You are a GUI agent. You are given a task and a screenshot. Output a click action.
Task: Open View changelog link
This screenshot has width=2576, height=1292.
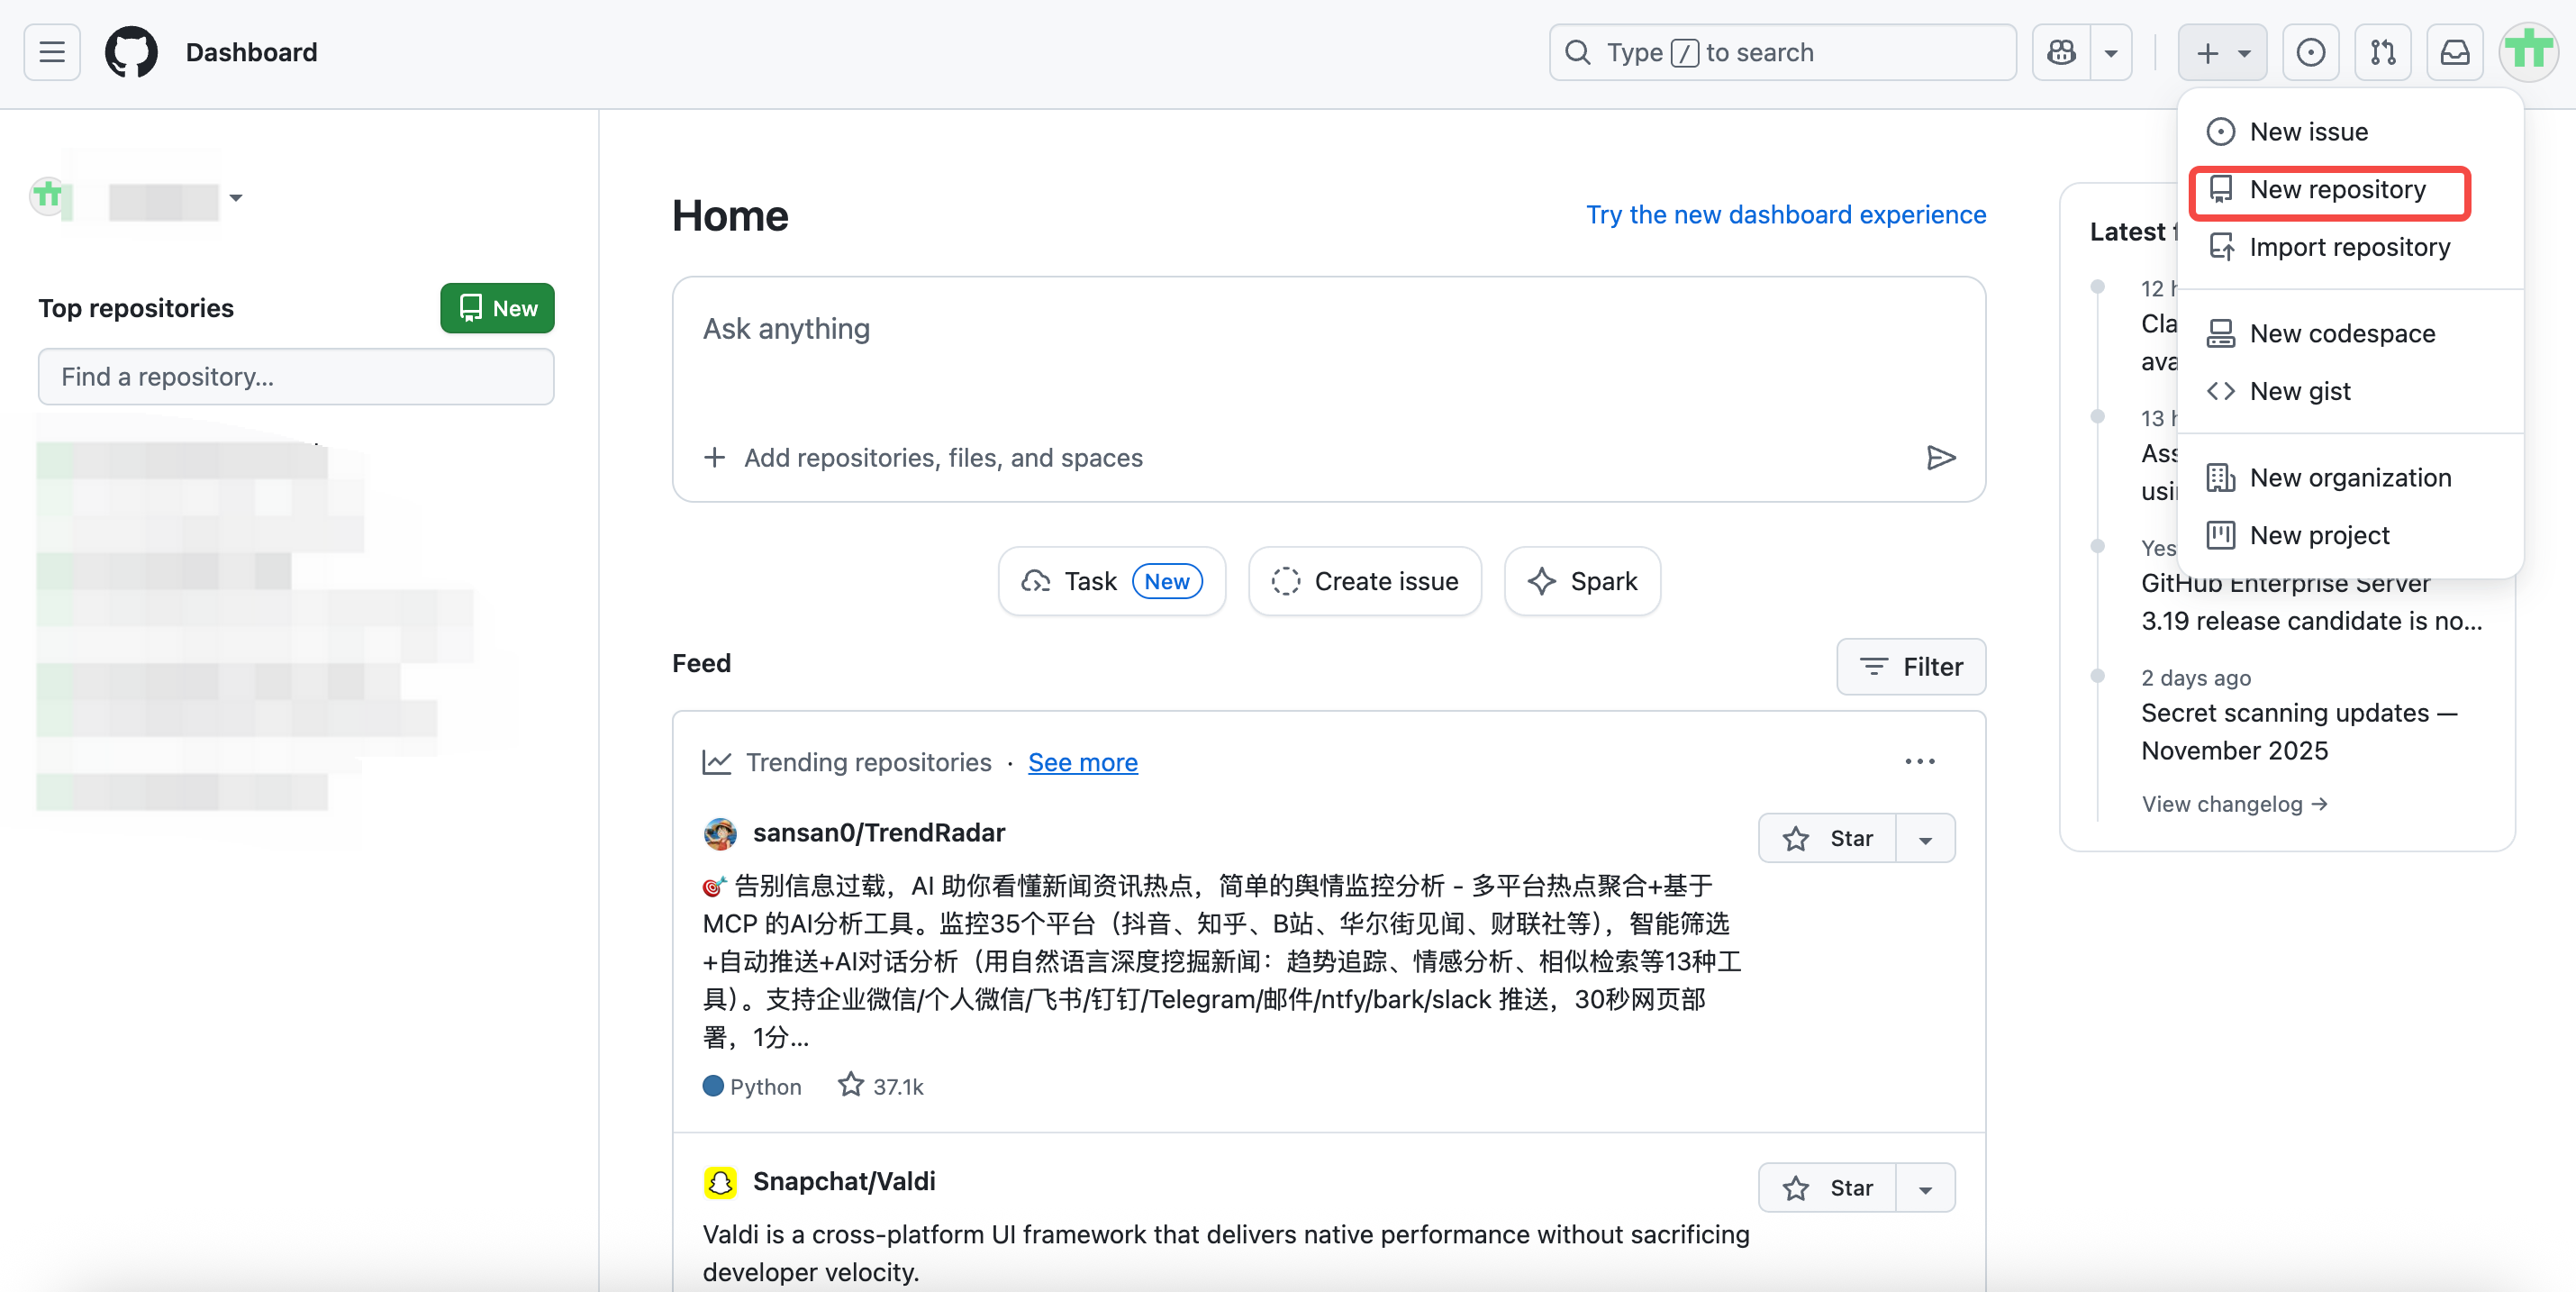(x=2235, y=804)
